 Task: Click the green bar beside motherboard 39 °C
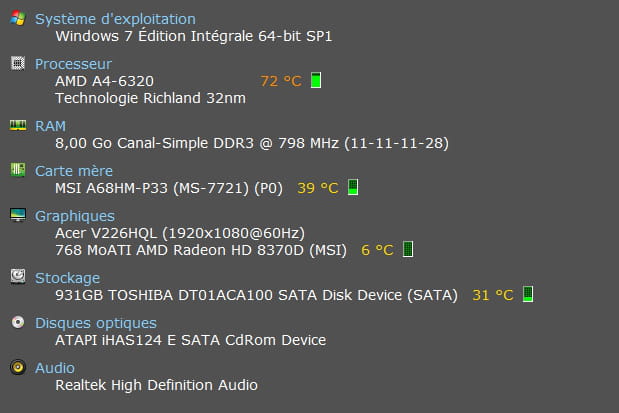coord(352,187)
